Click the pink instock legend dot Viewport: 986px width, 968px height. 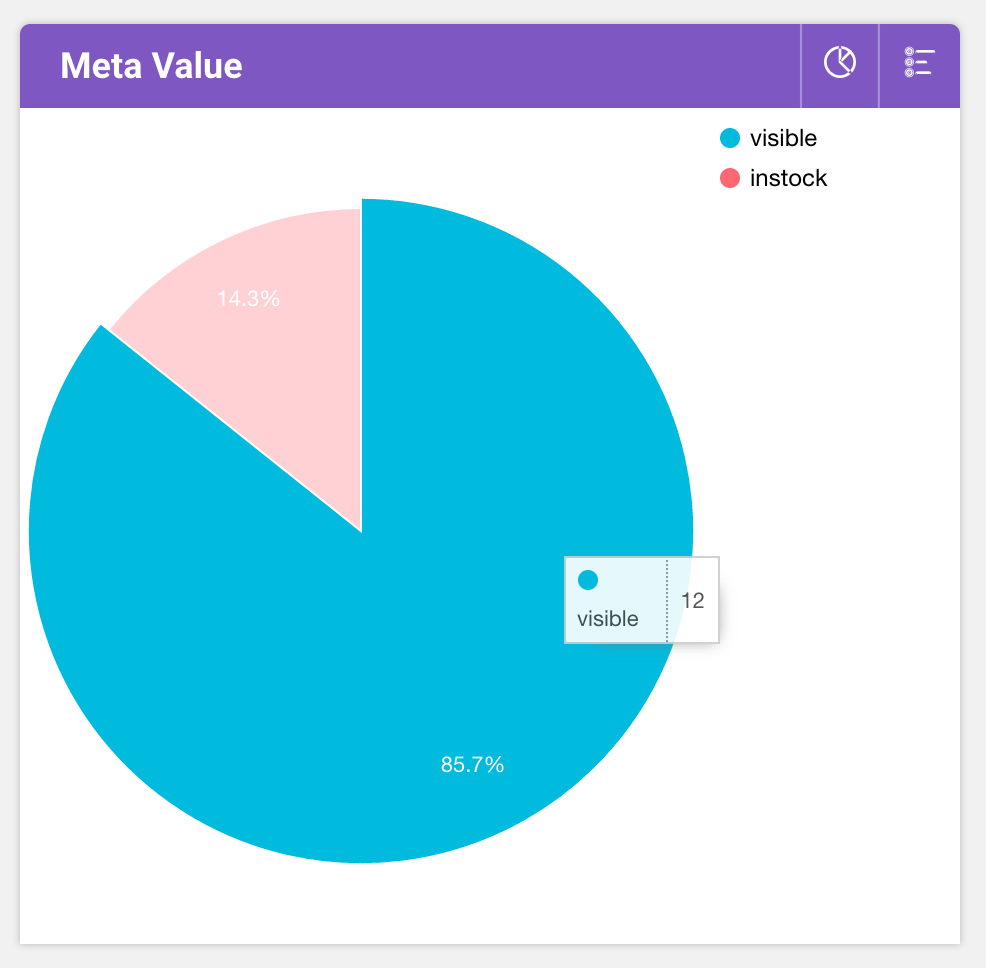click(730, 179)
